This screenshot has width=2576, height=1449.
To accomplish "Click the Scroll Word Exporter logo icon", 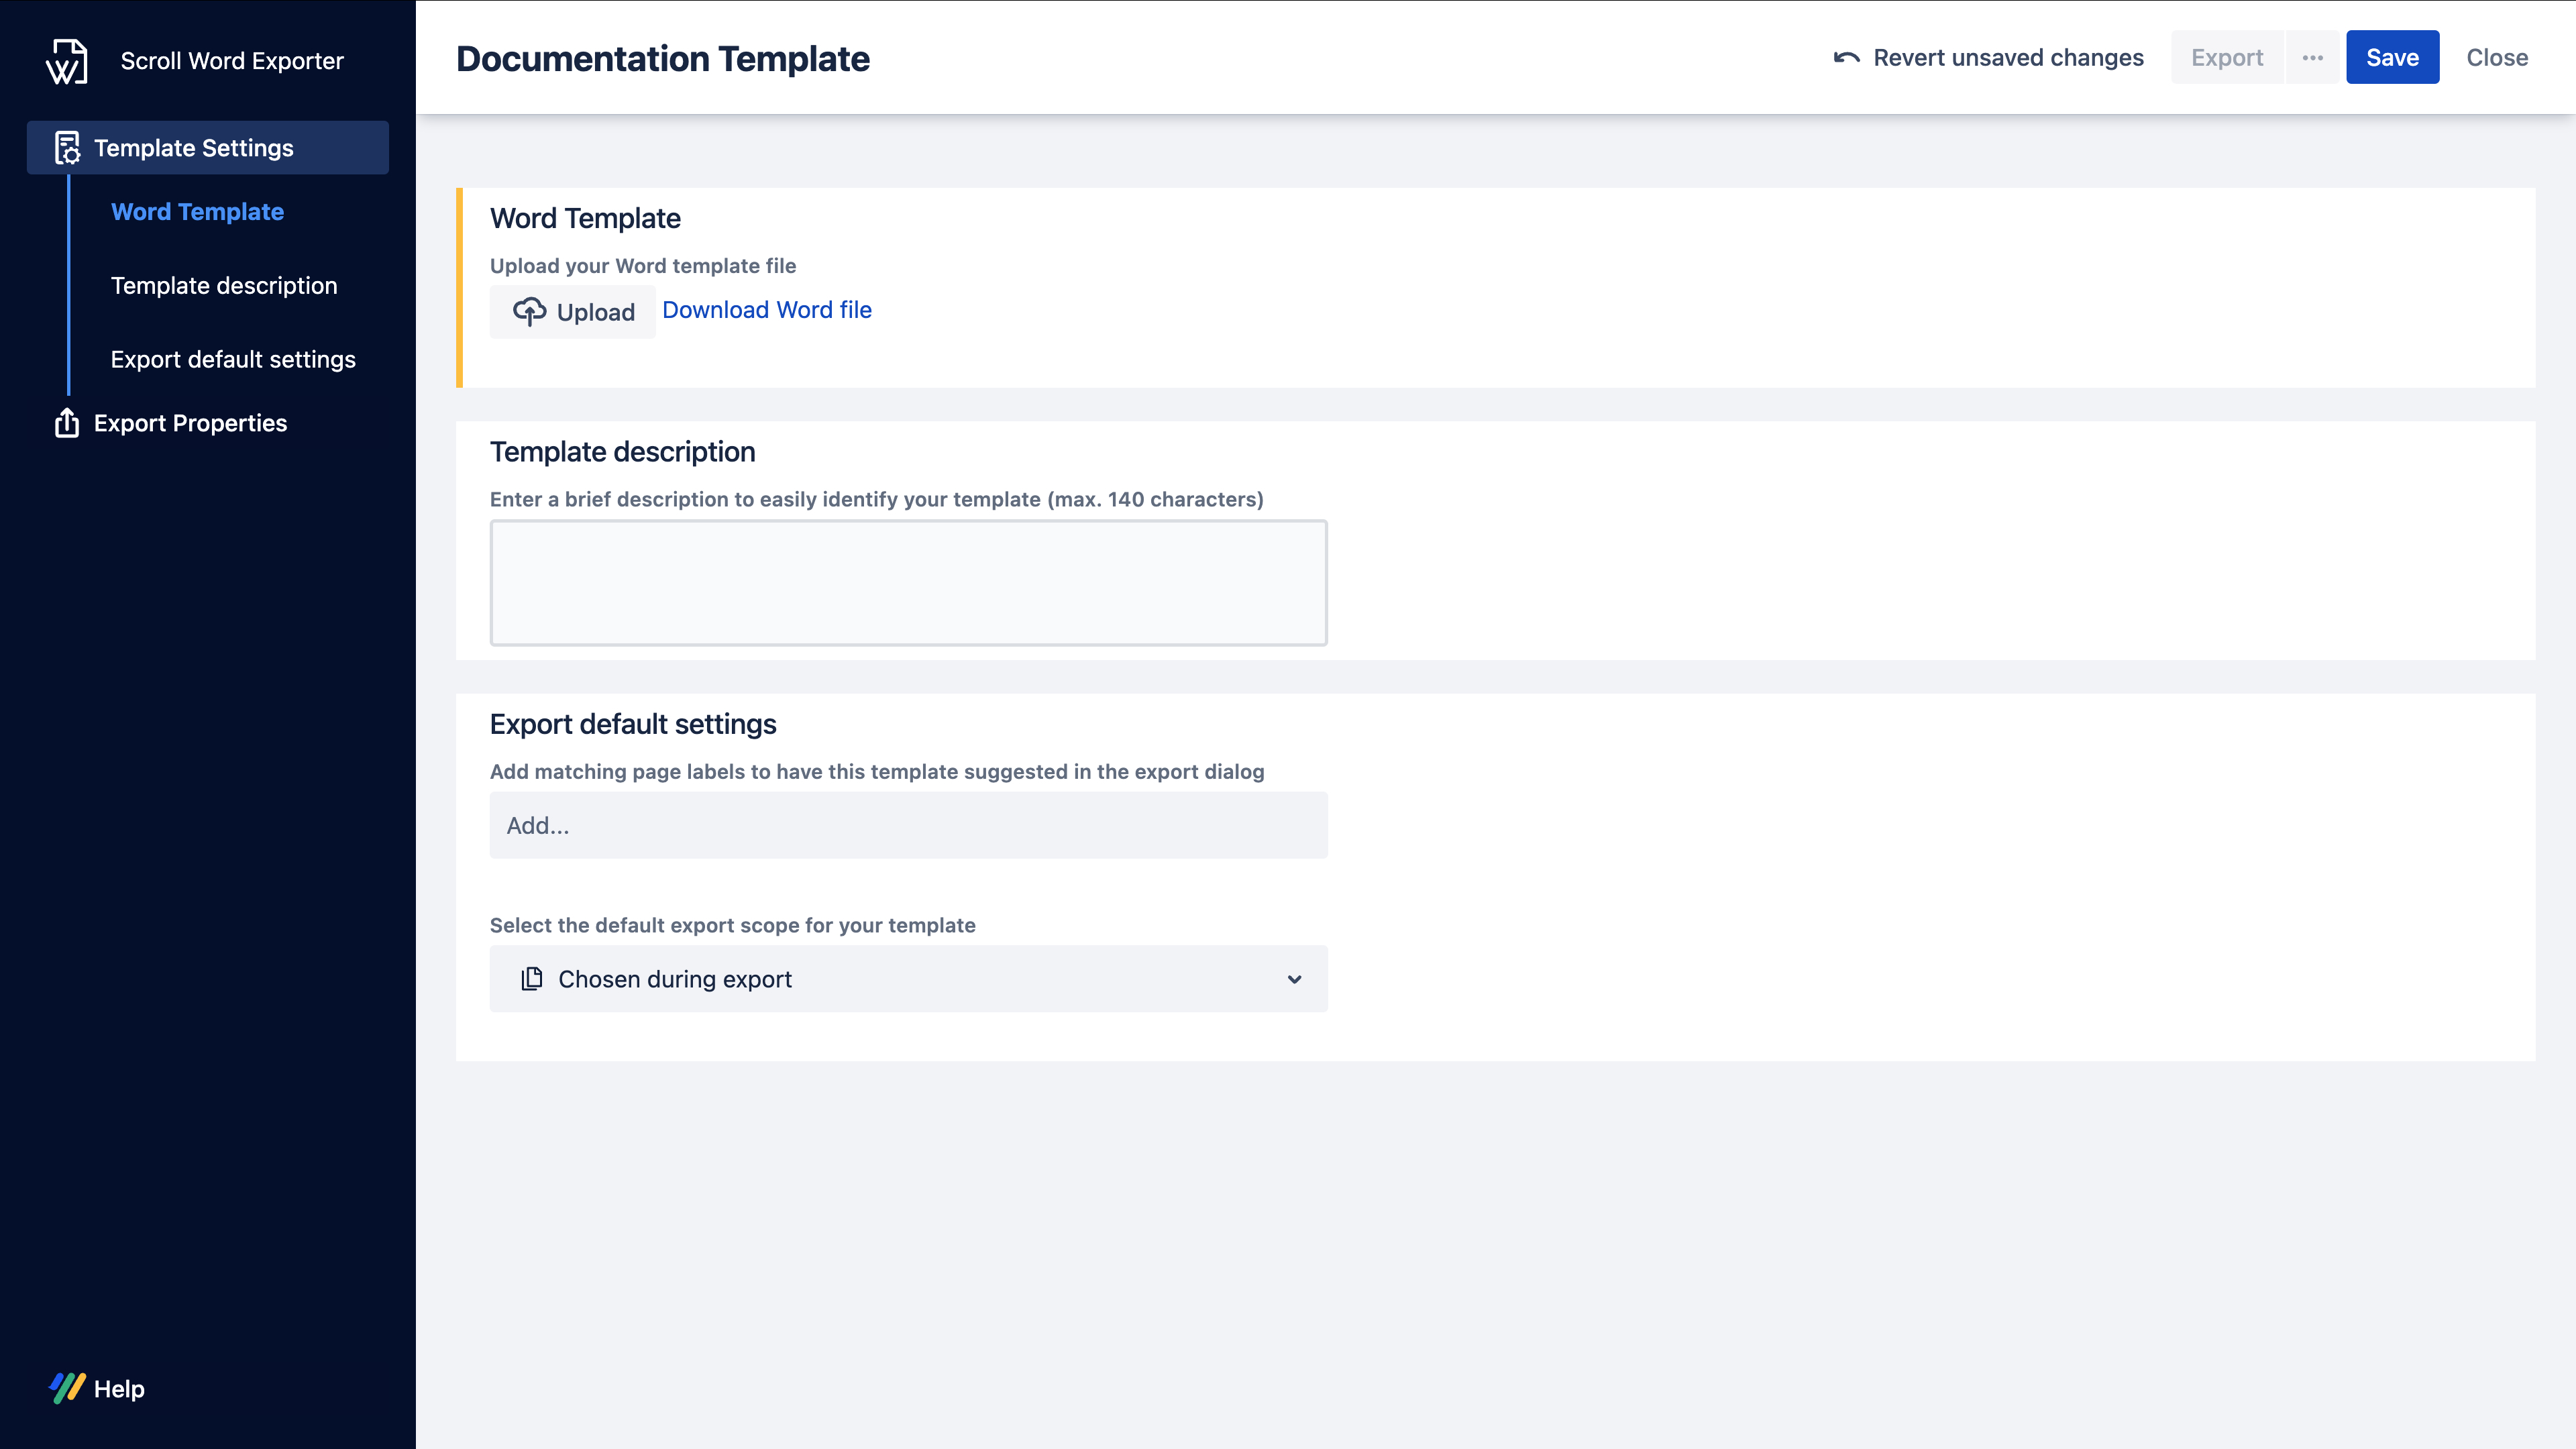I will click(66, 61).
